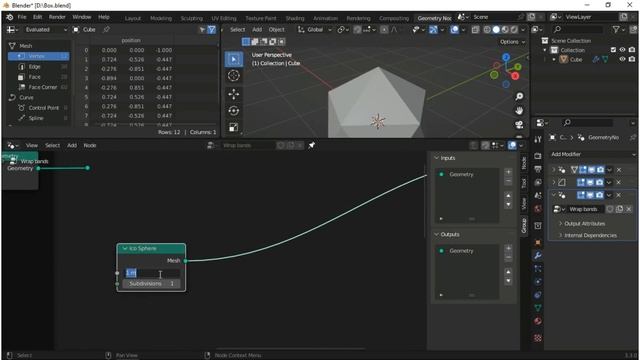Click the red X axis gizmo ball

(x=515, y=76)
